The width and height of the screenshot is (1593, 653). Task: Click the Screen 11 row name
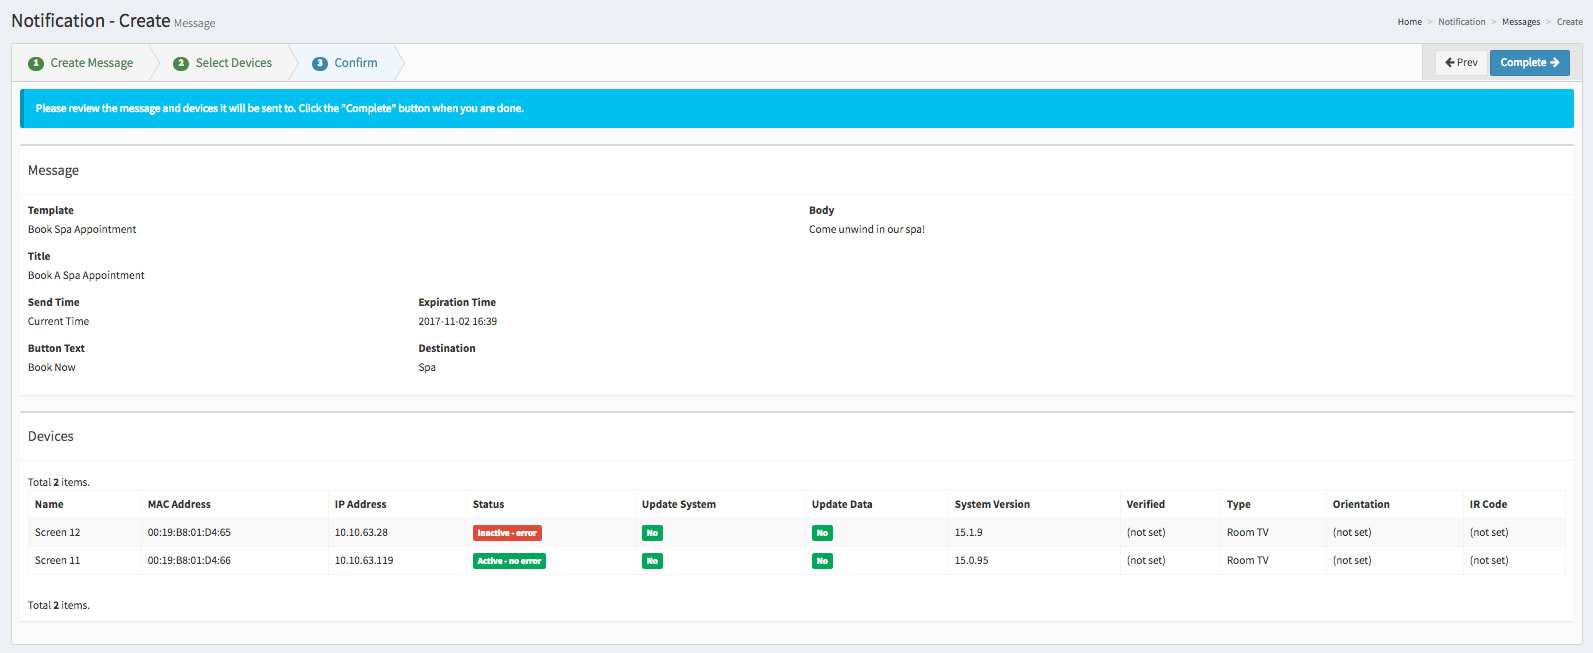pos(57,561)
